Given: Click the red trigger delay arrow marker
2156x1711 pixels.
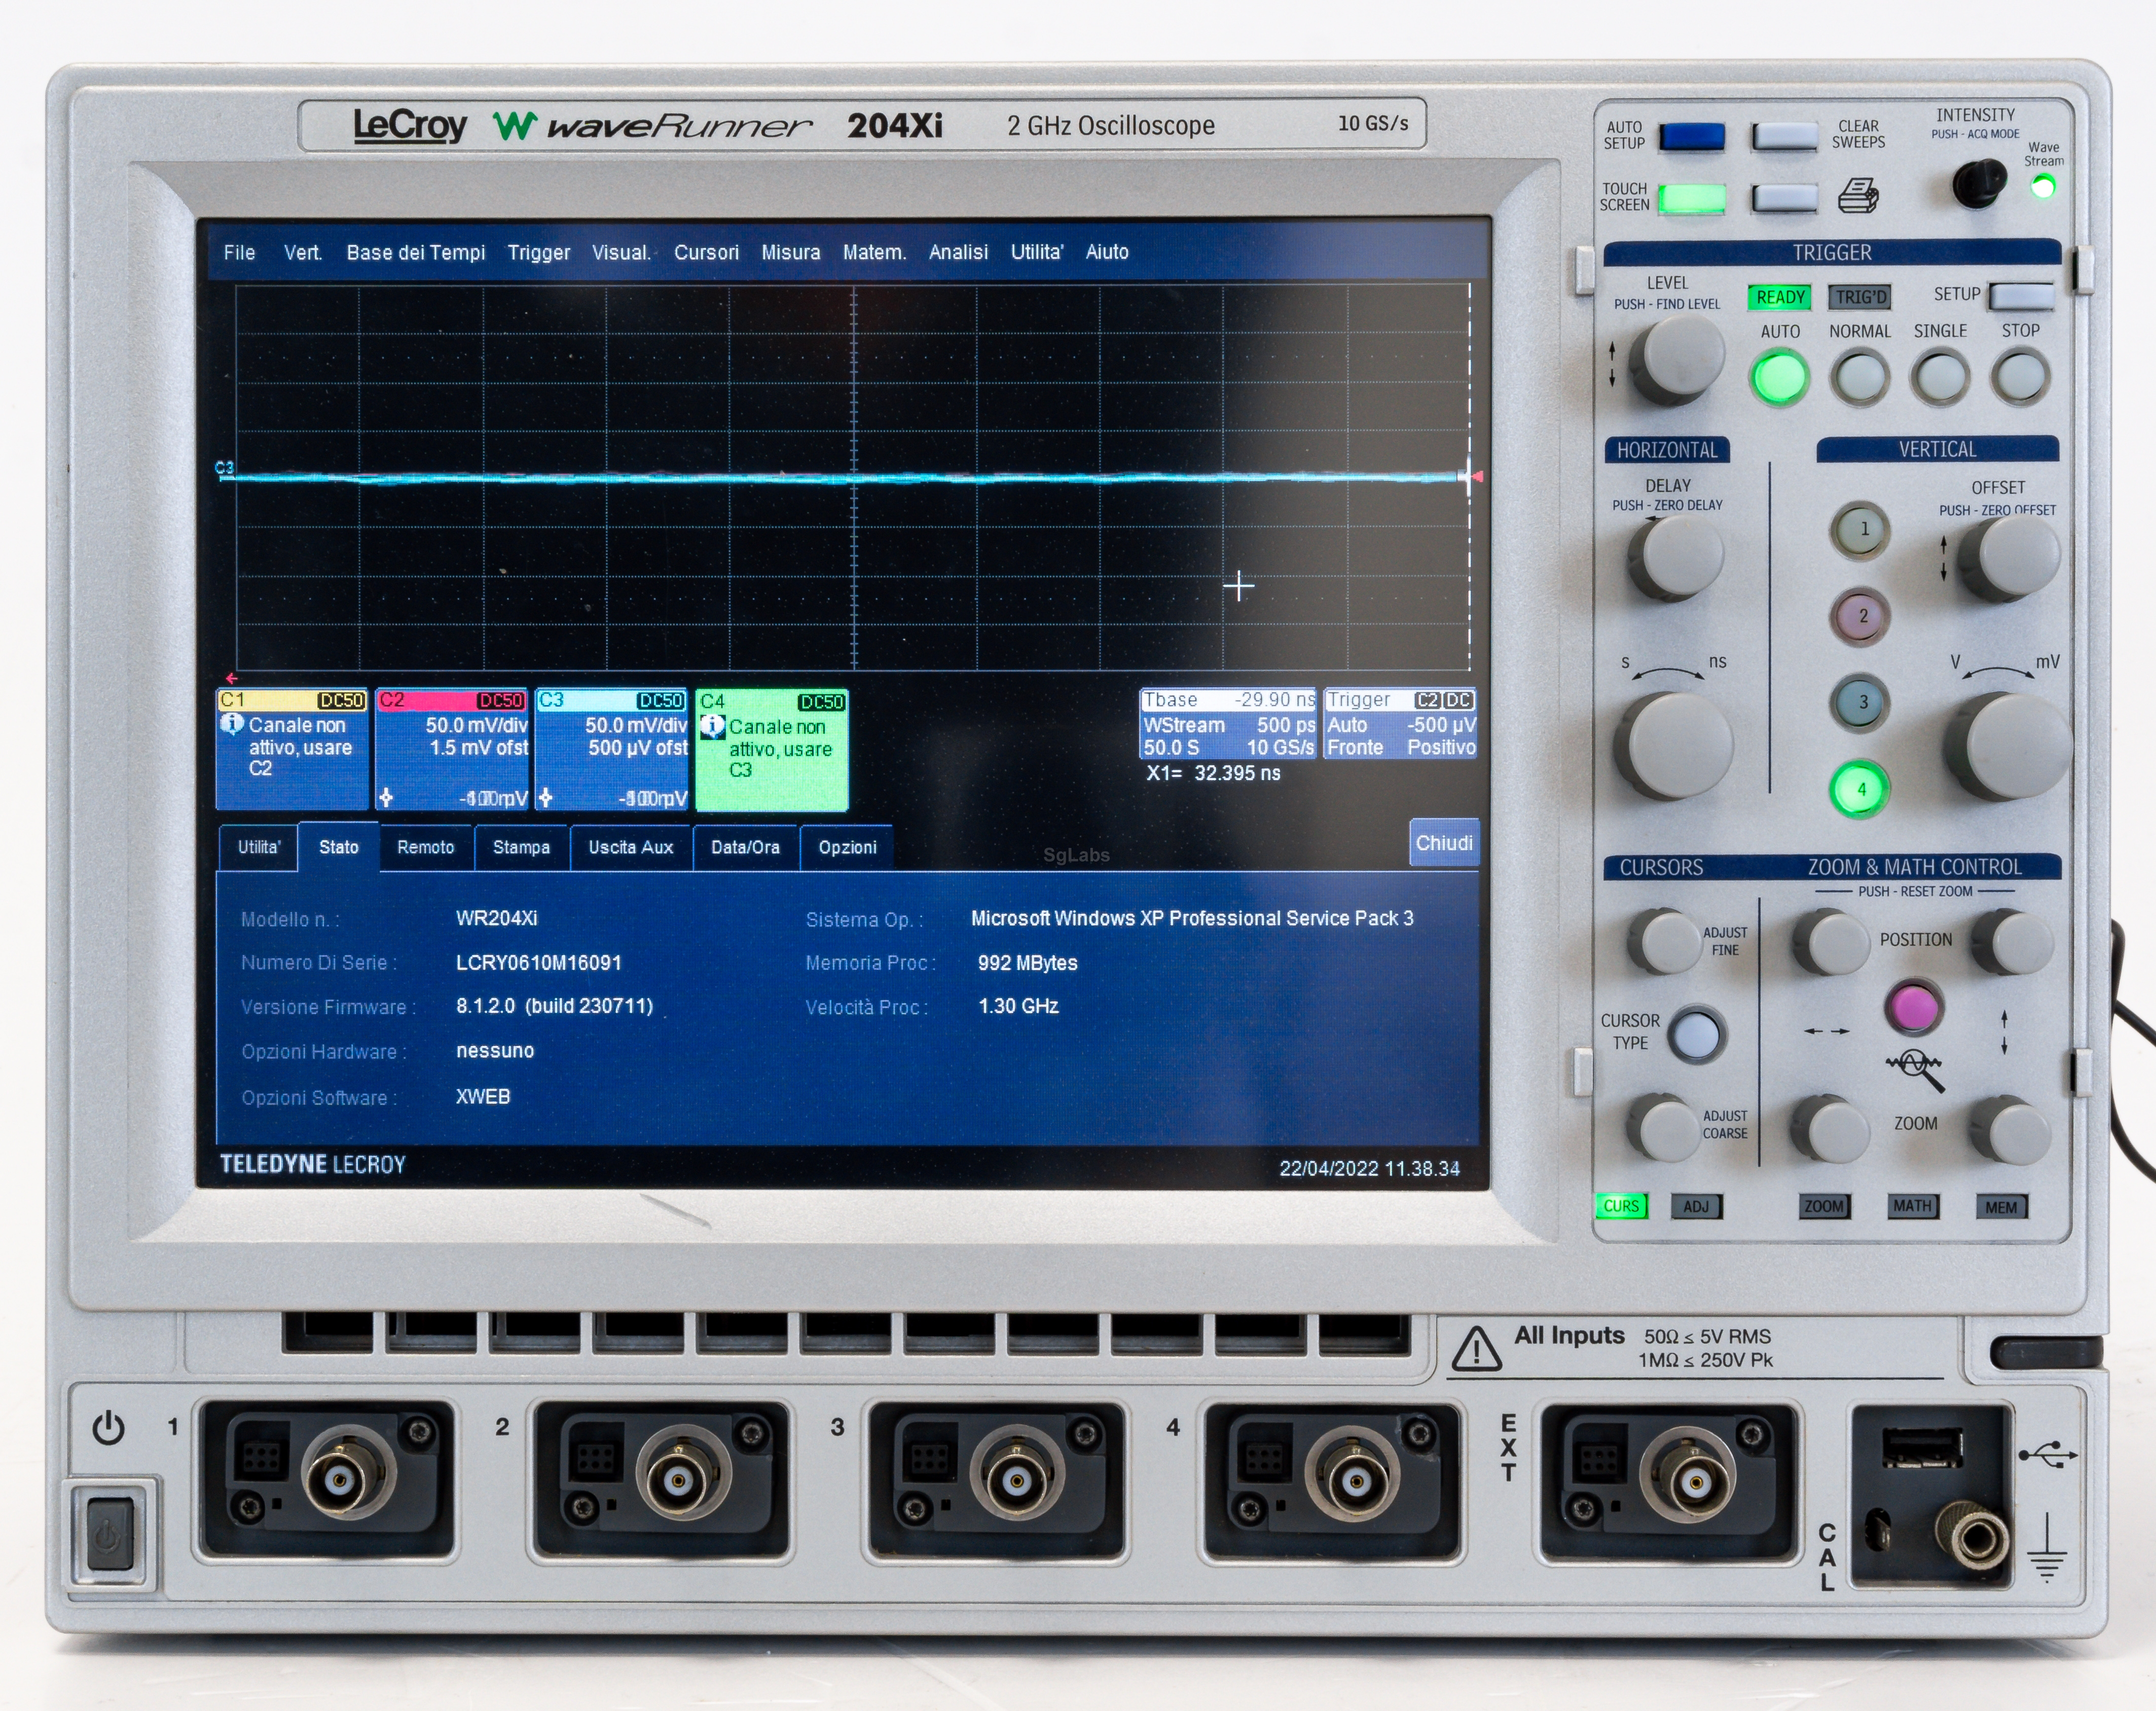Looking at the screenshot, I should pos(231,678).
